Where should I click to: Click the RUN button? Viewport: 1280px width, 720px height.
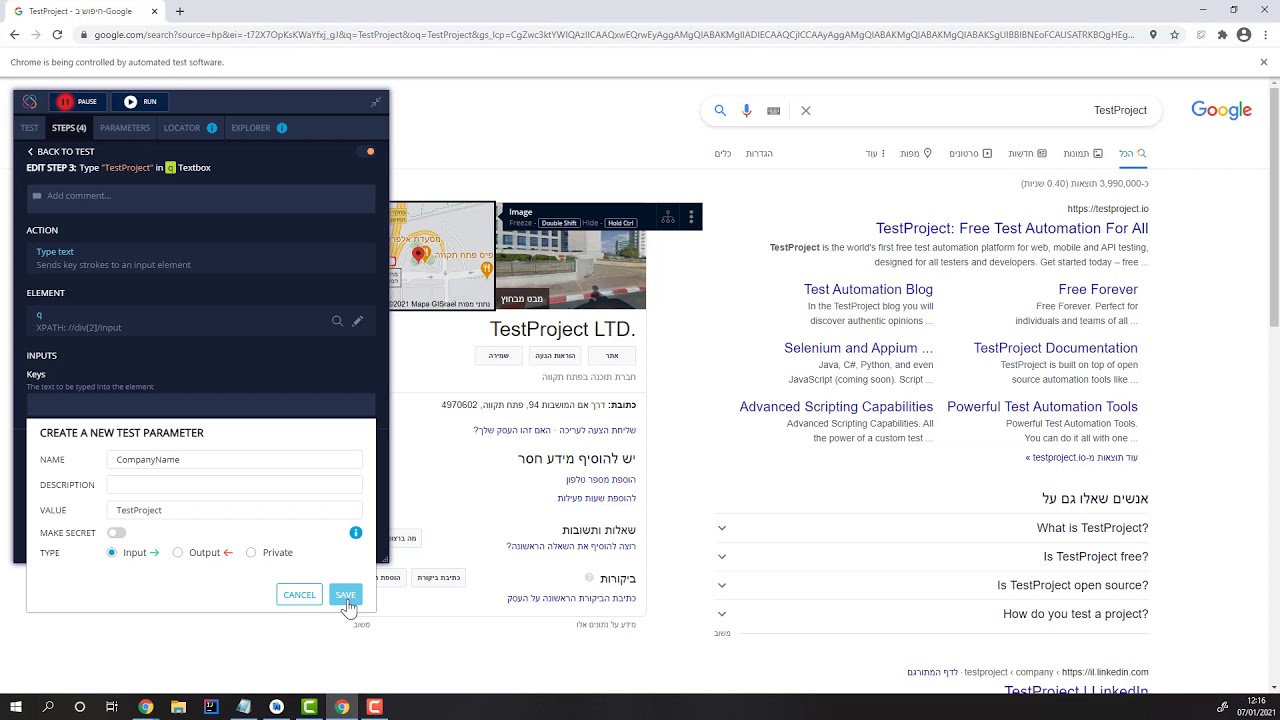click(140, 102)
